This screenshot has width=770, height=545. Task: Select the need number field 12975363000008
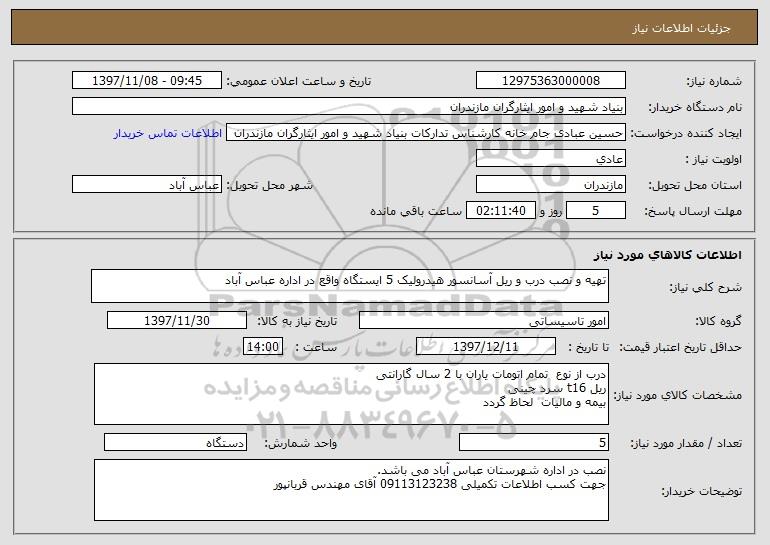pos(550,81)
